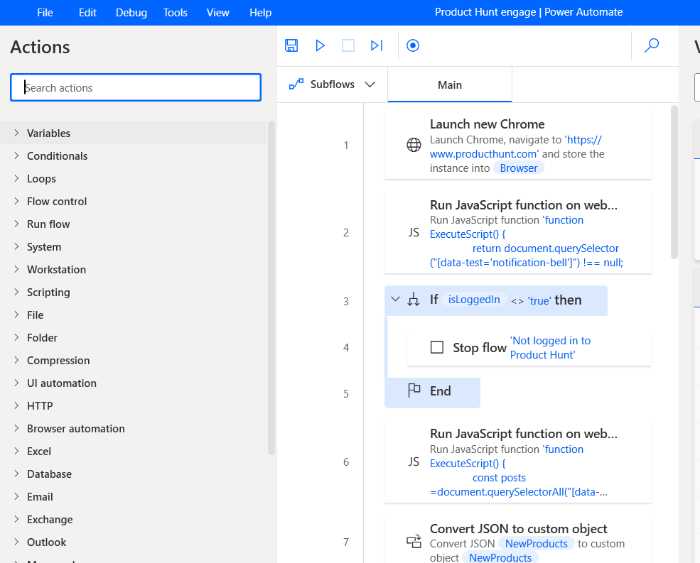
Task: Expand the File action group
Action: tap(17, 314)
